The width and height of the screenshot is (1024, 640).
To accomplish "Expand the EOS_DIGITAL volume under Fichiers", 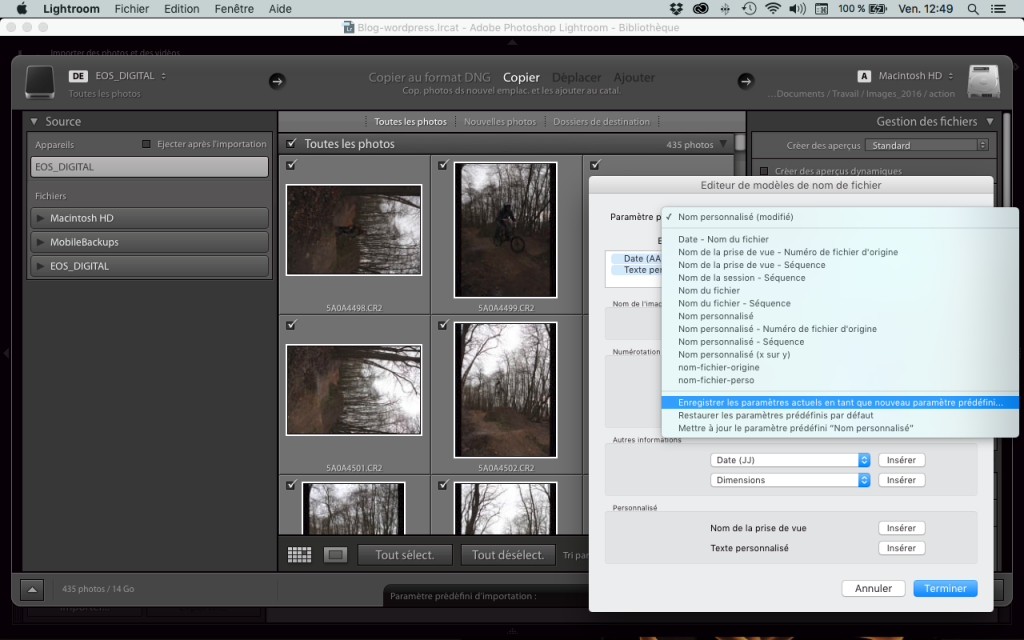I will (40, 266).
